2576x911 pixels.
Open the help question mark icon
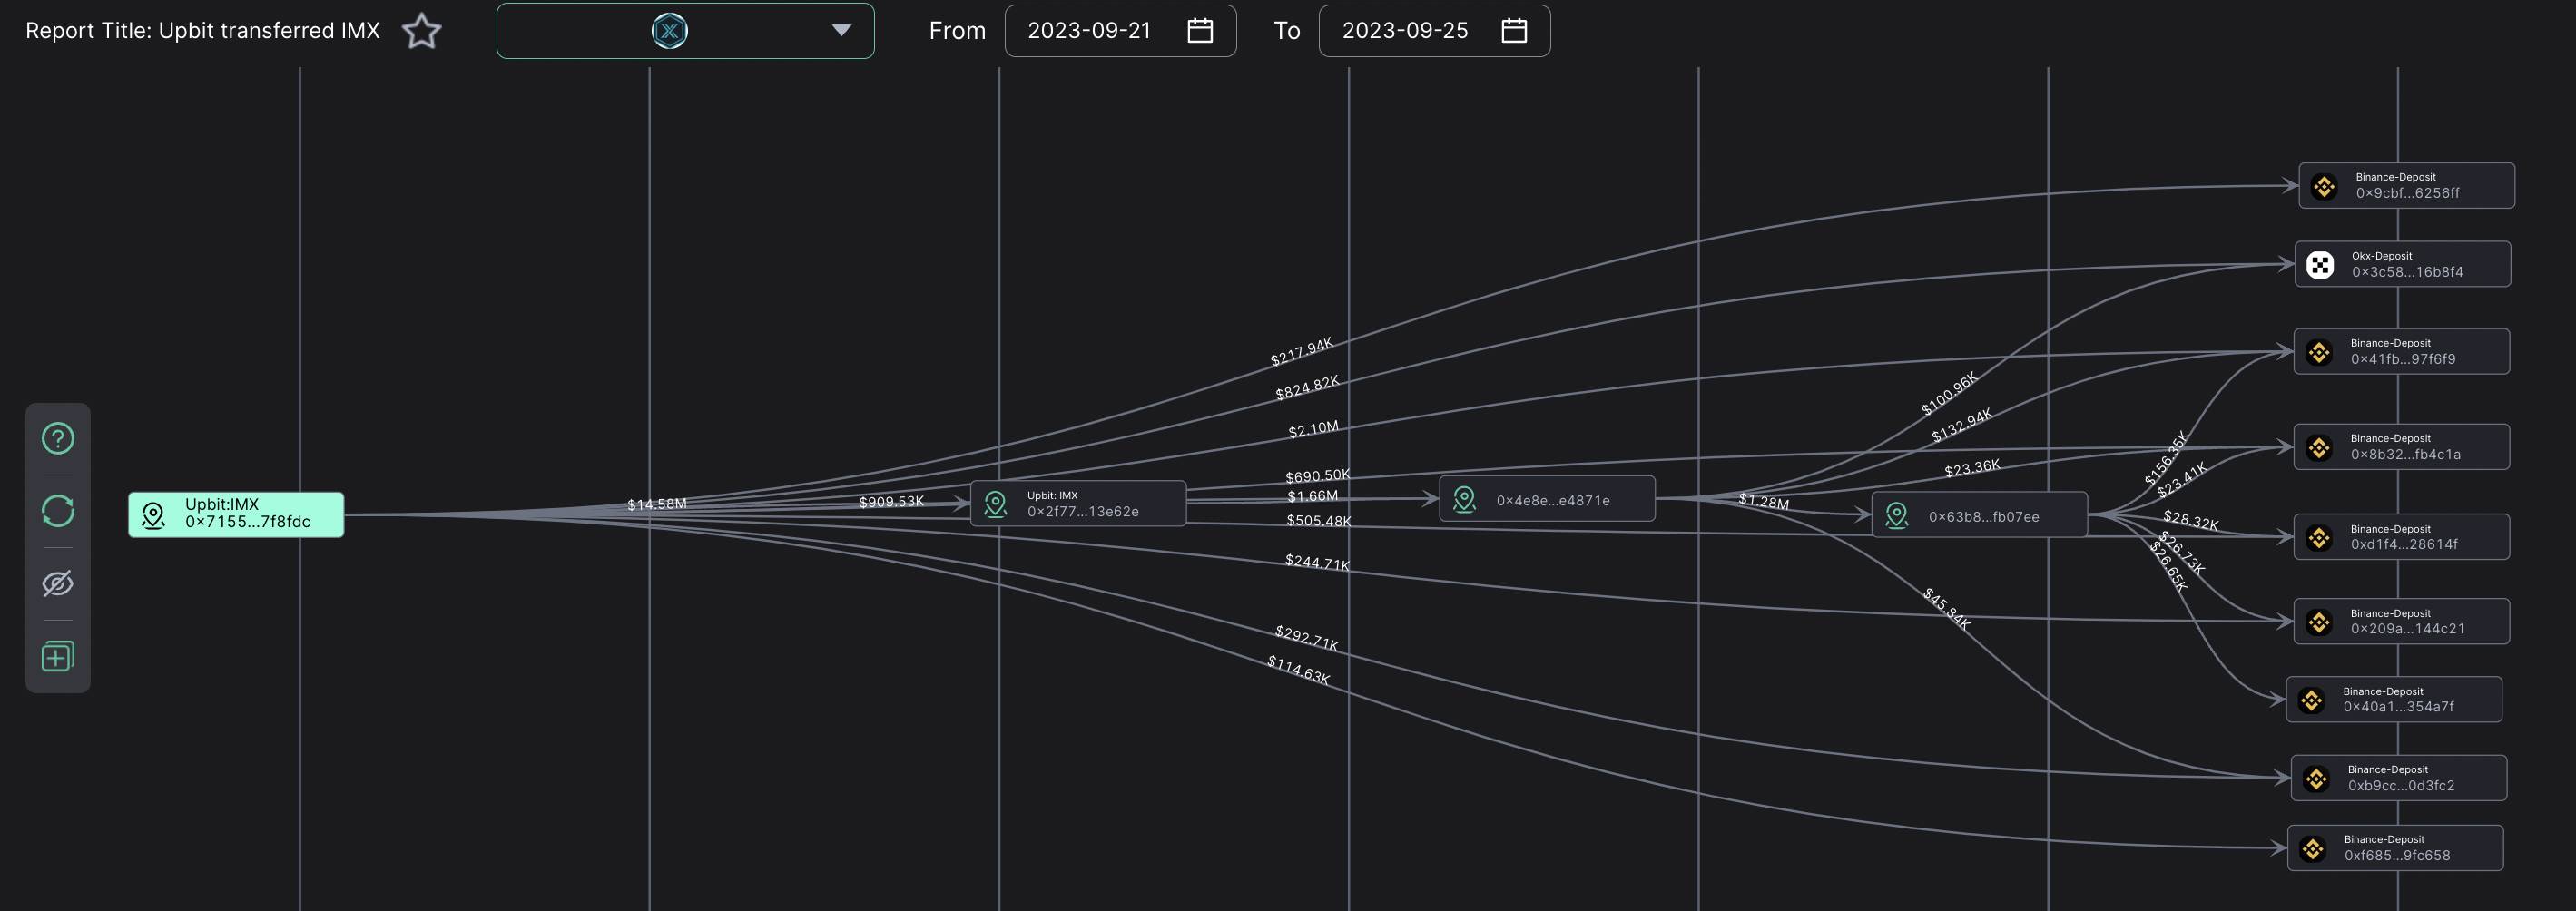58,438
